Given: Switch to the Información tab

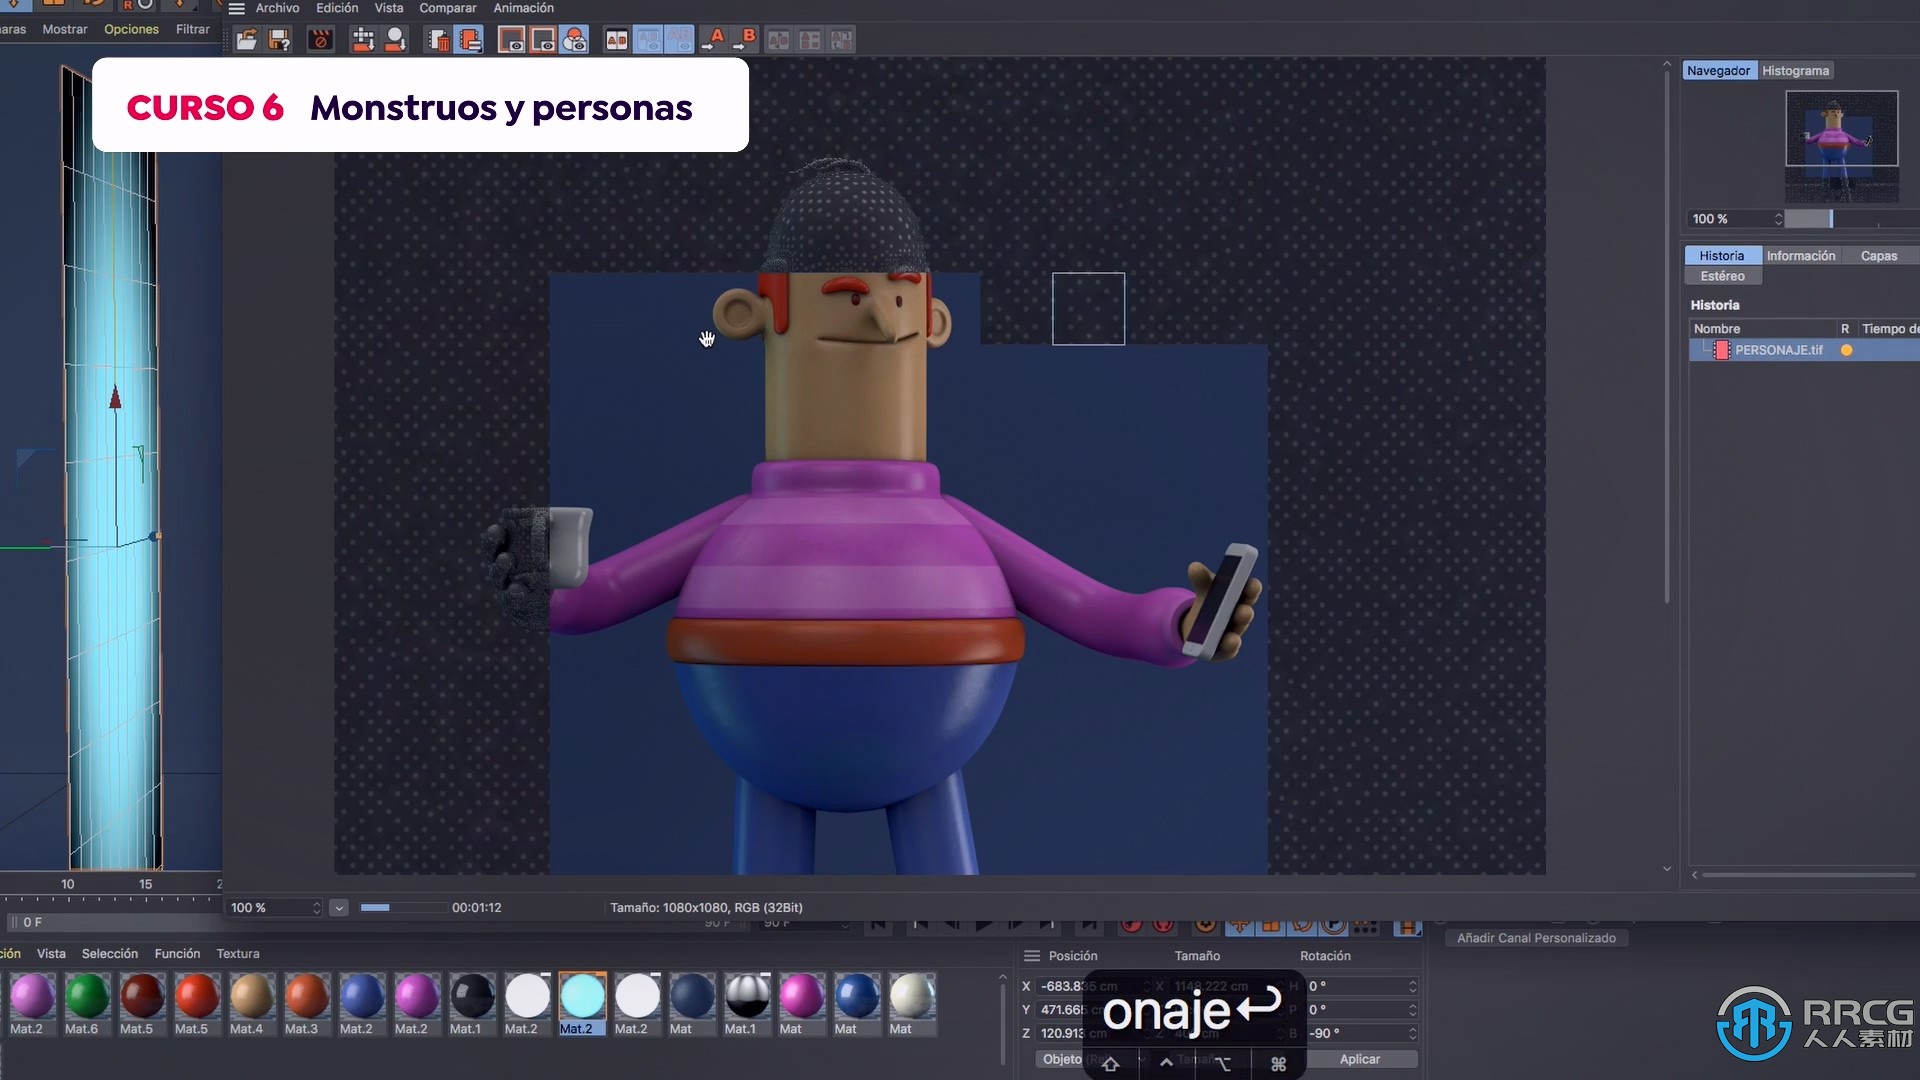Looking at the screenshot, I should pos(1800,256).
